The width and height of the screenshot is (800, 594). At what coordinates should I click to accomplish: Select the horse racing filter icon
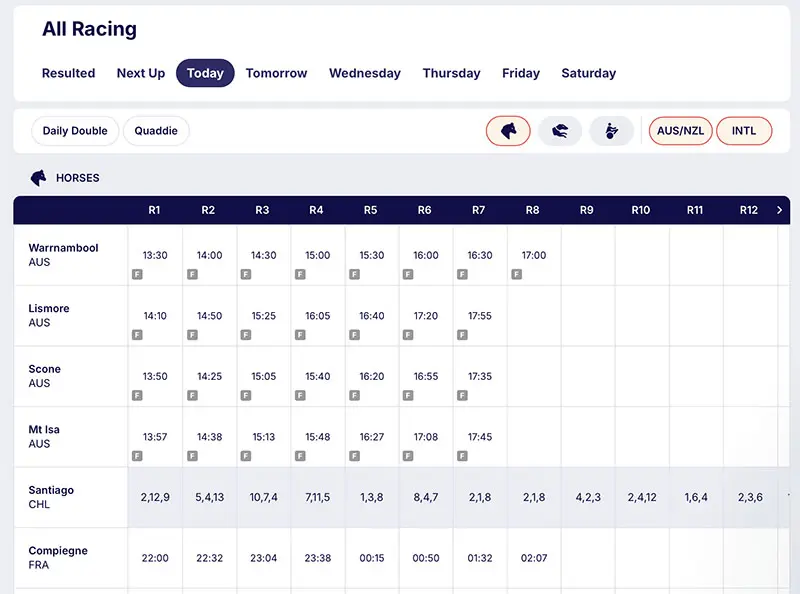tap(508, 131)
